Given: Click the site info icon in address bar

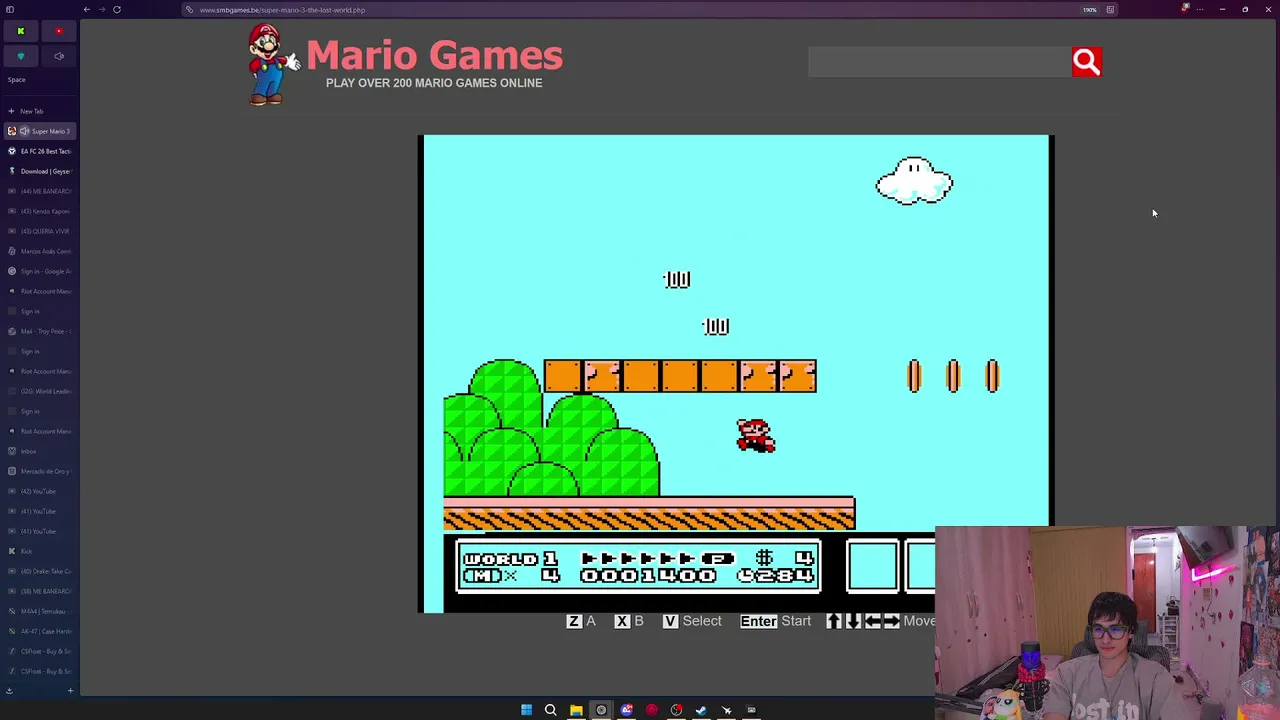Looking at the screenshot, I should 189,10.
